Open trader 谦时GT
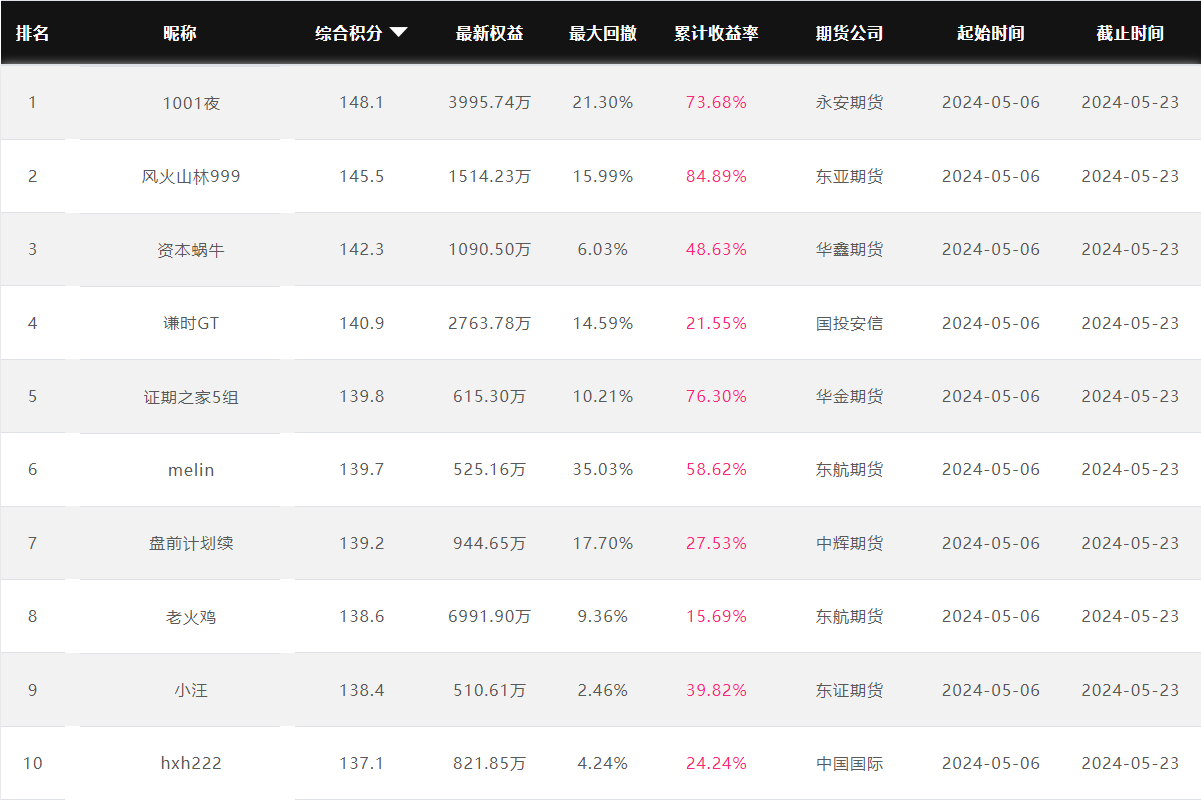 click(191, 323)
